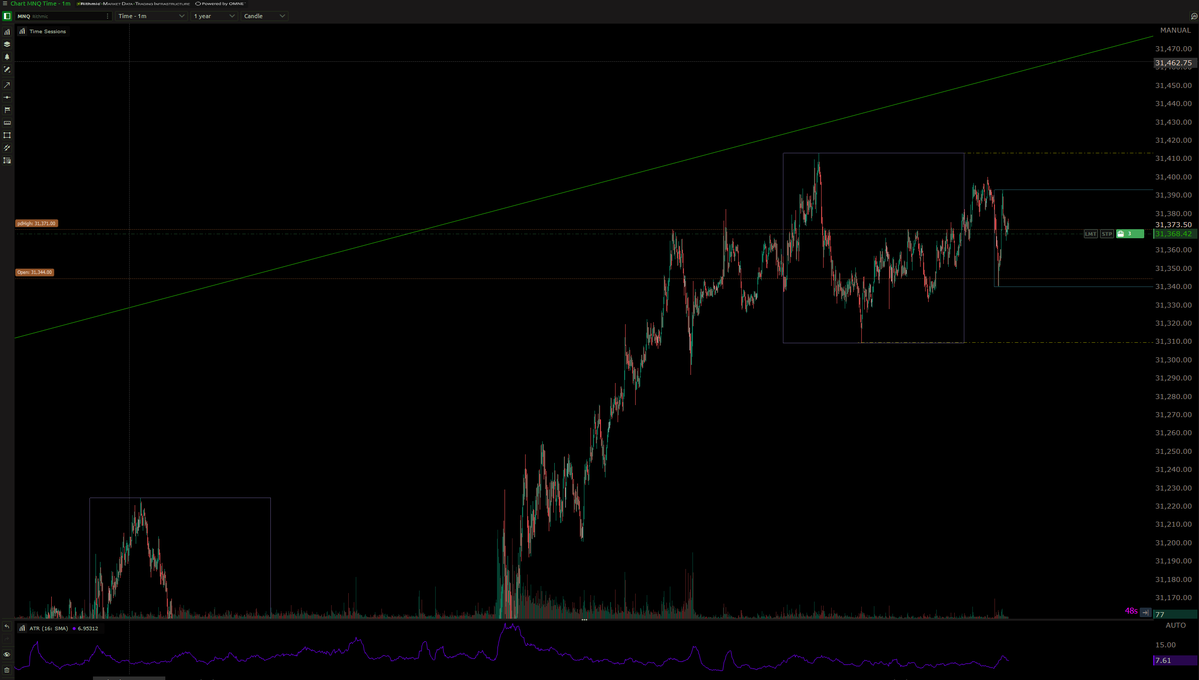
Task: Click the LMT order button
Action: coord(1090,234)
